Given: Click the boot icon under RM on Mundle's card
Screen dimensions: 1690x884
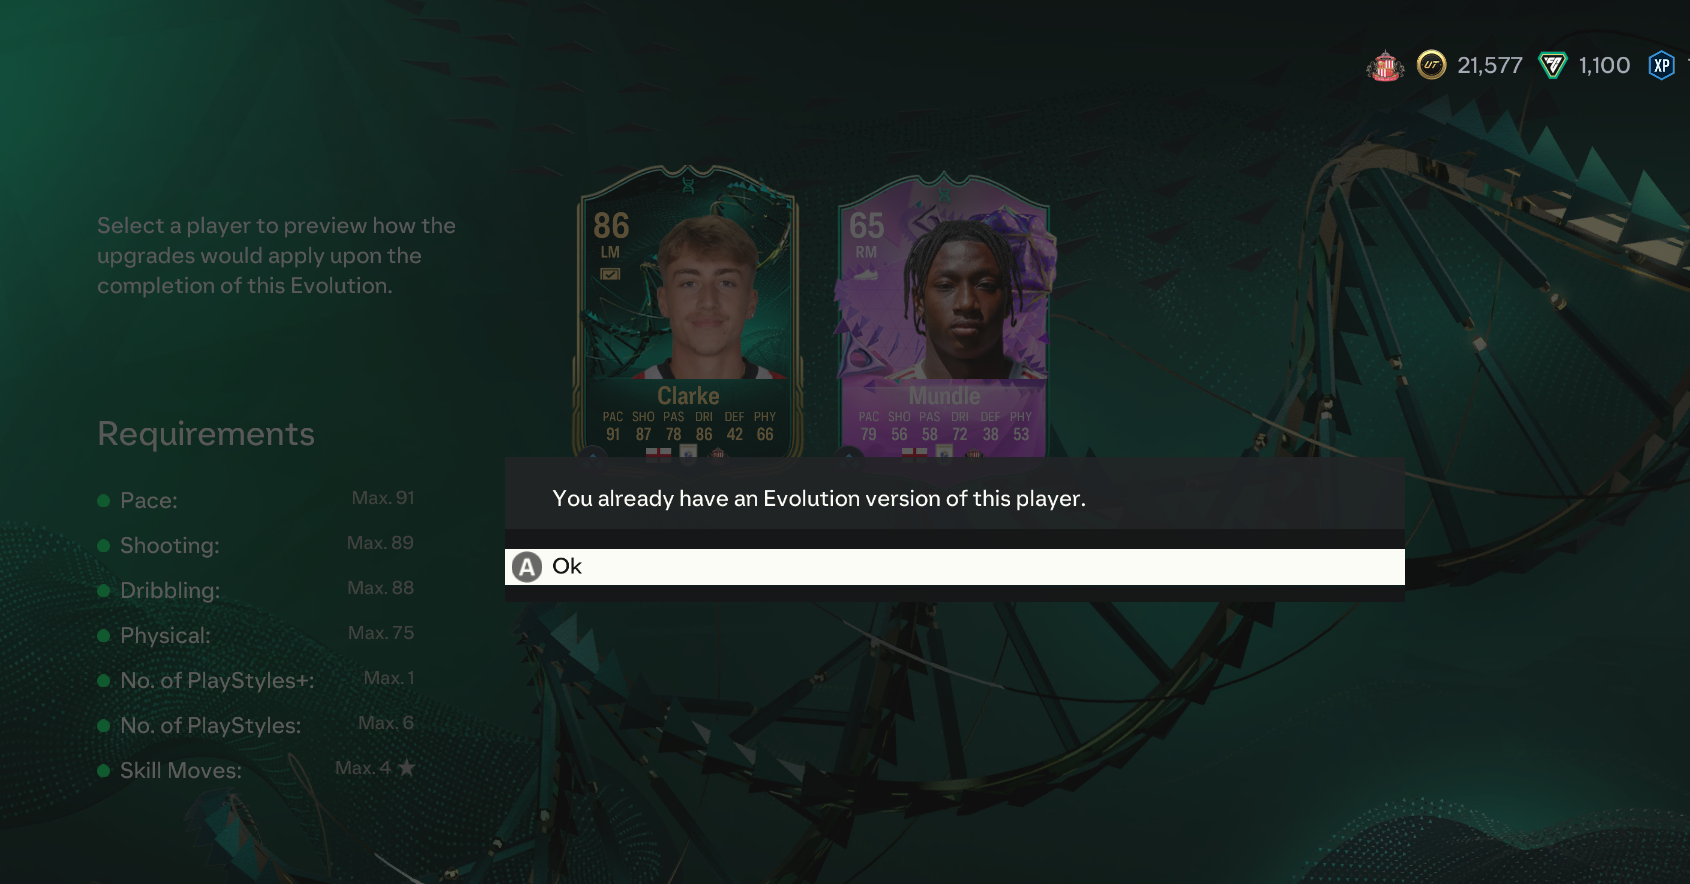Looking at the screenshot, I should (x=866, y=274).
